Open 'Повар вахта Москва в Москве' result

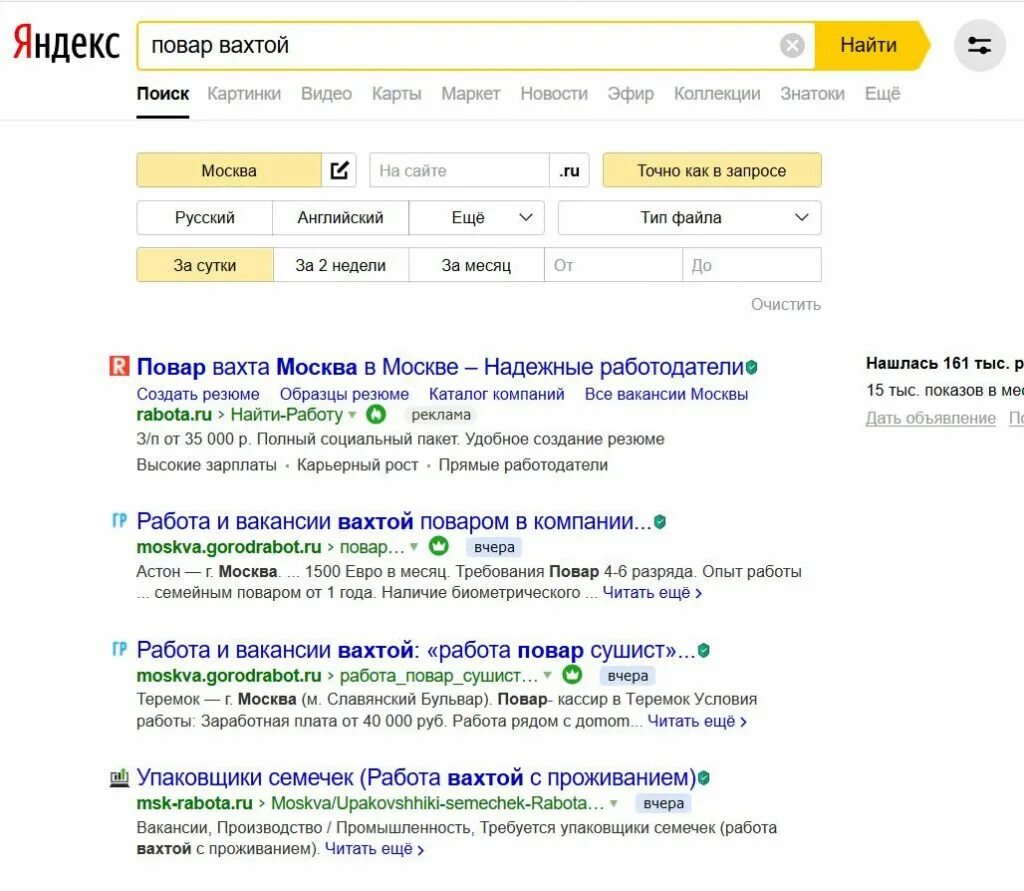point(440,366)
